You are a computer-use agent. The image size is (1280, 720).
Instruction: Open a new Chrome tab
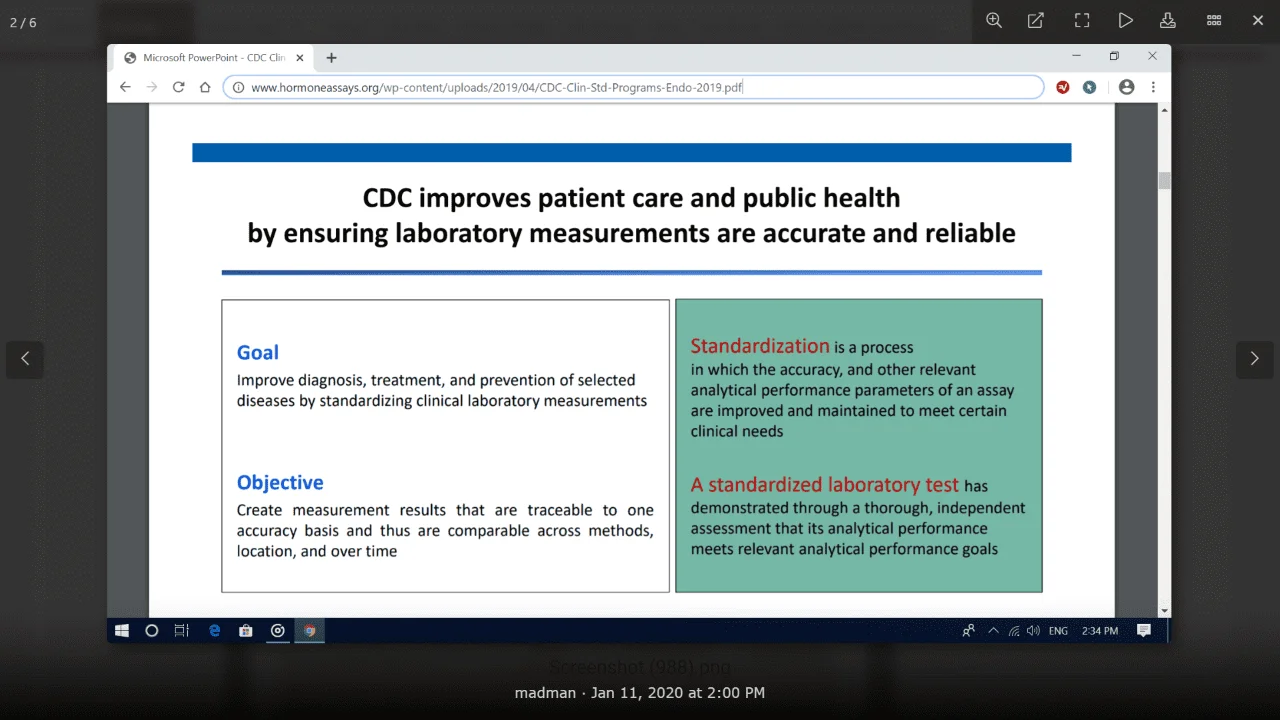pos(332,58)
